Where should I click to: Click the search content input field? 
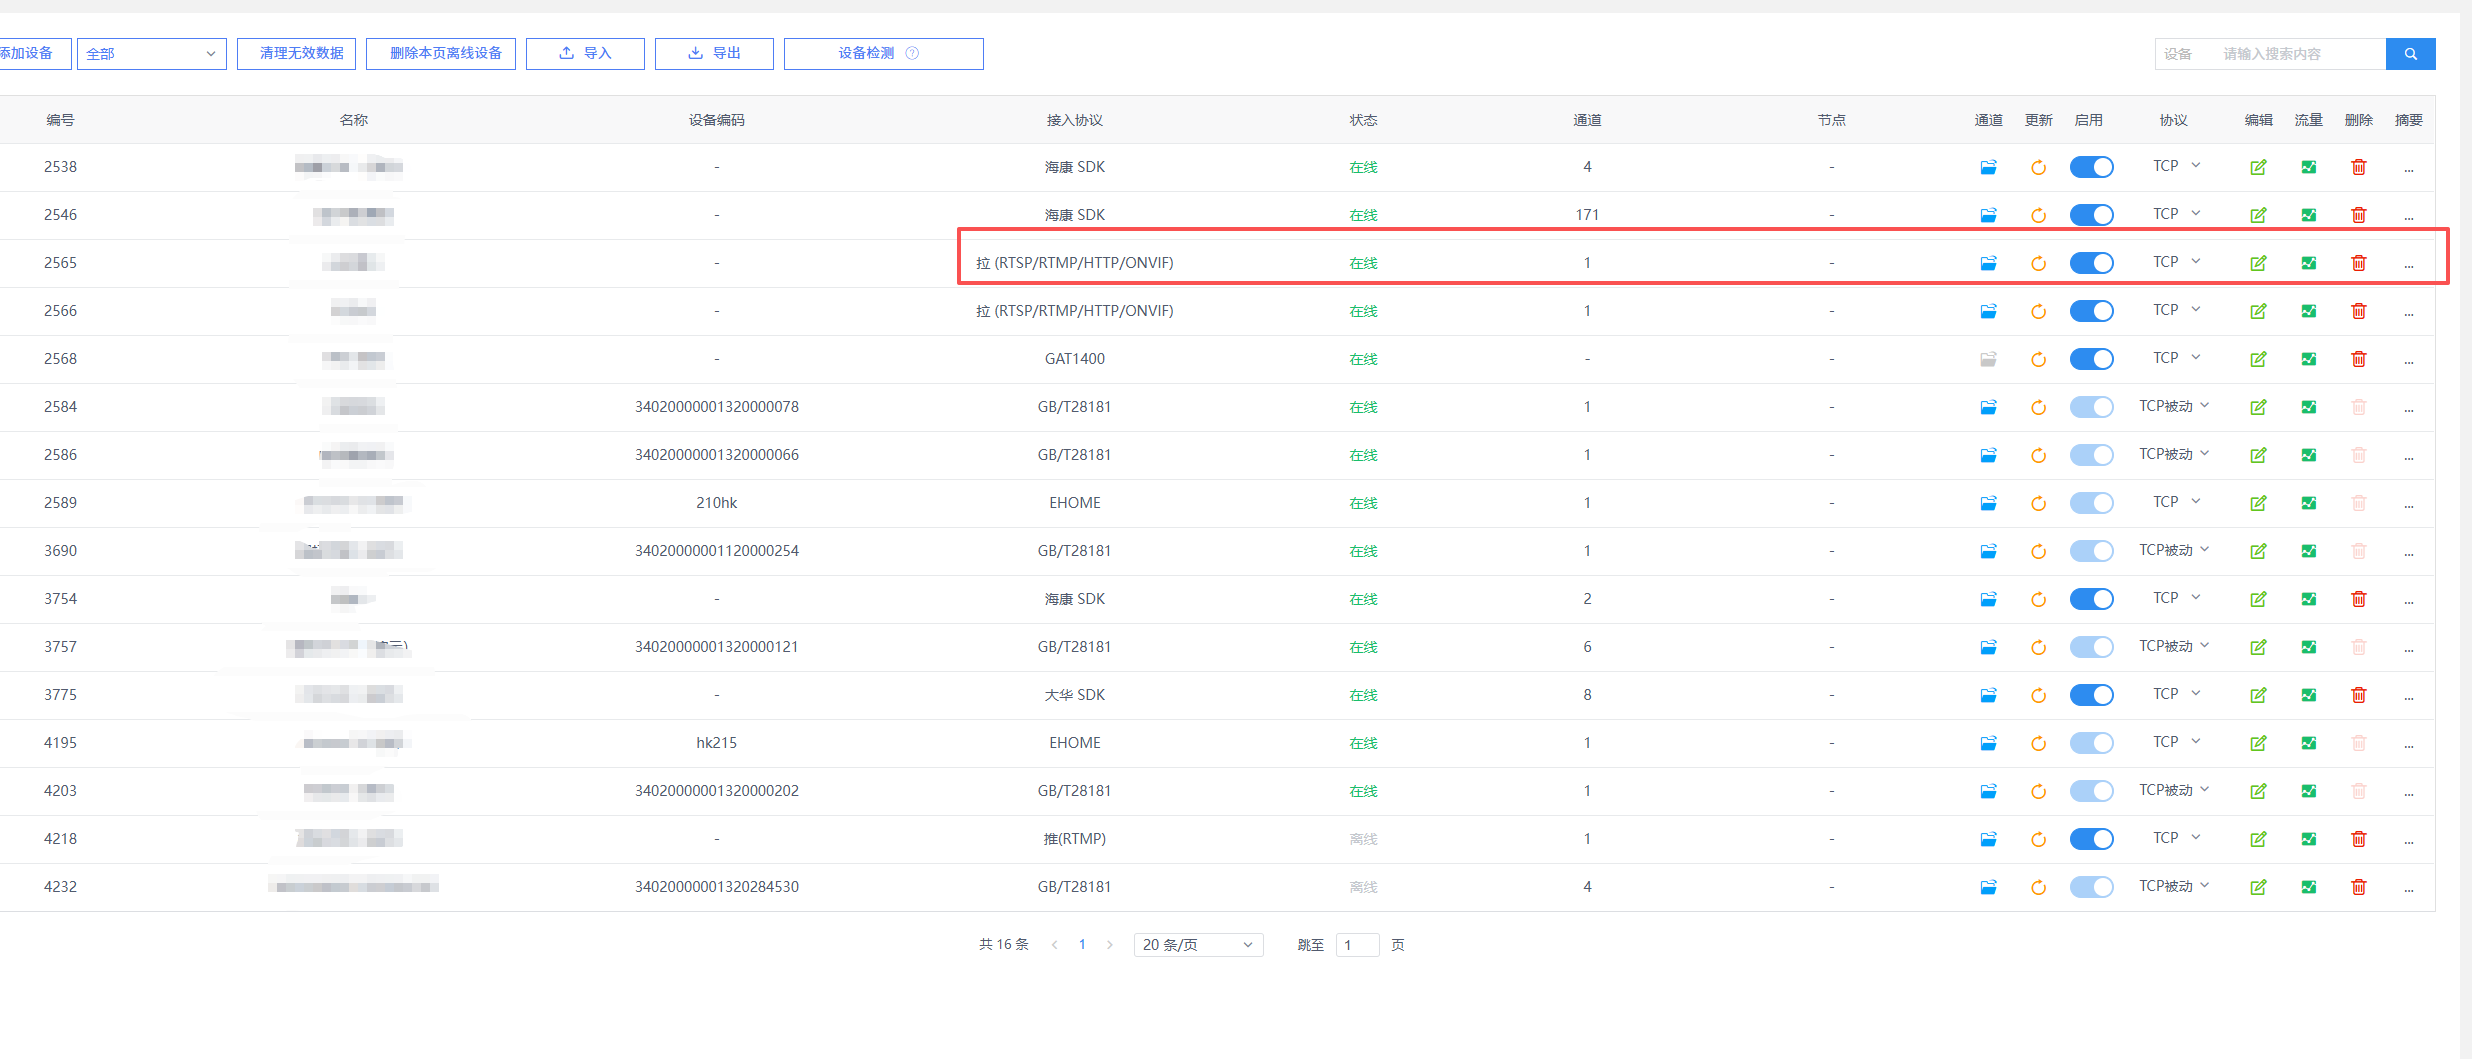click(x=2300, y=54)
